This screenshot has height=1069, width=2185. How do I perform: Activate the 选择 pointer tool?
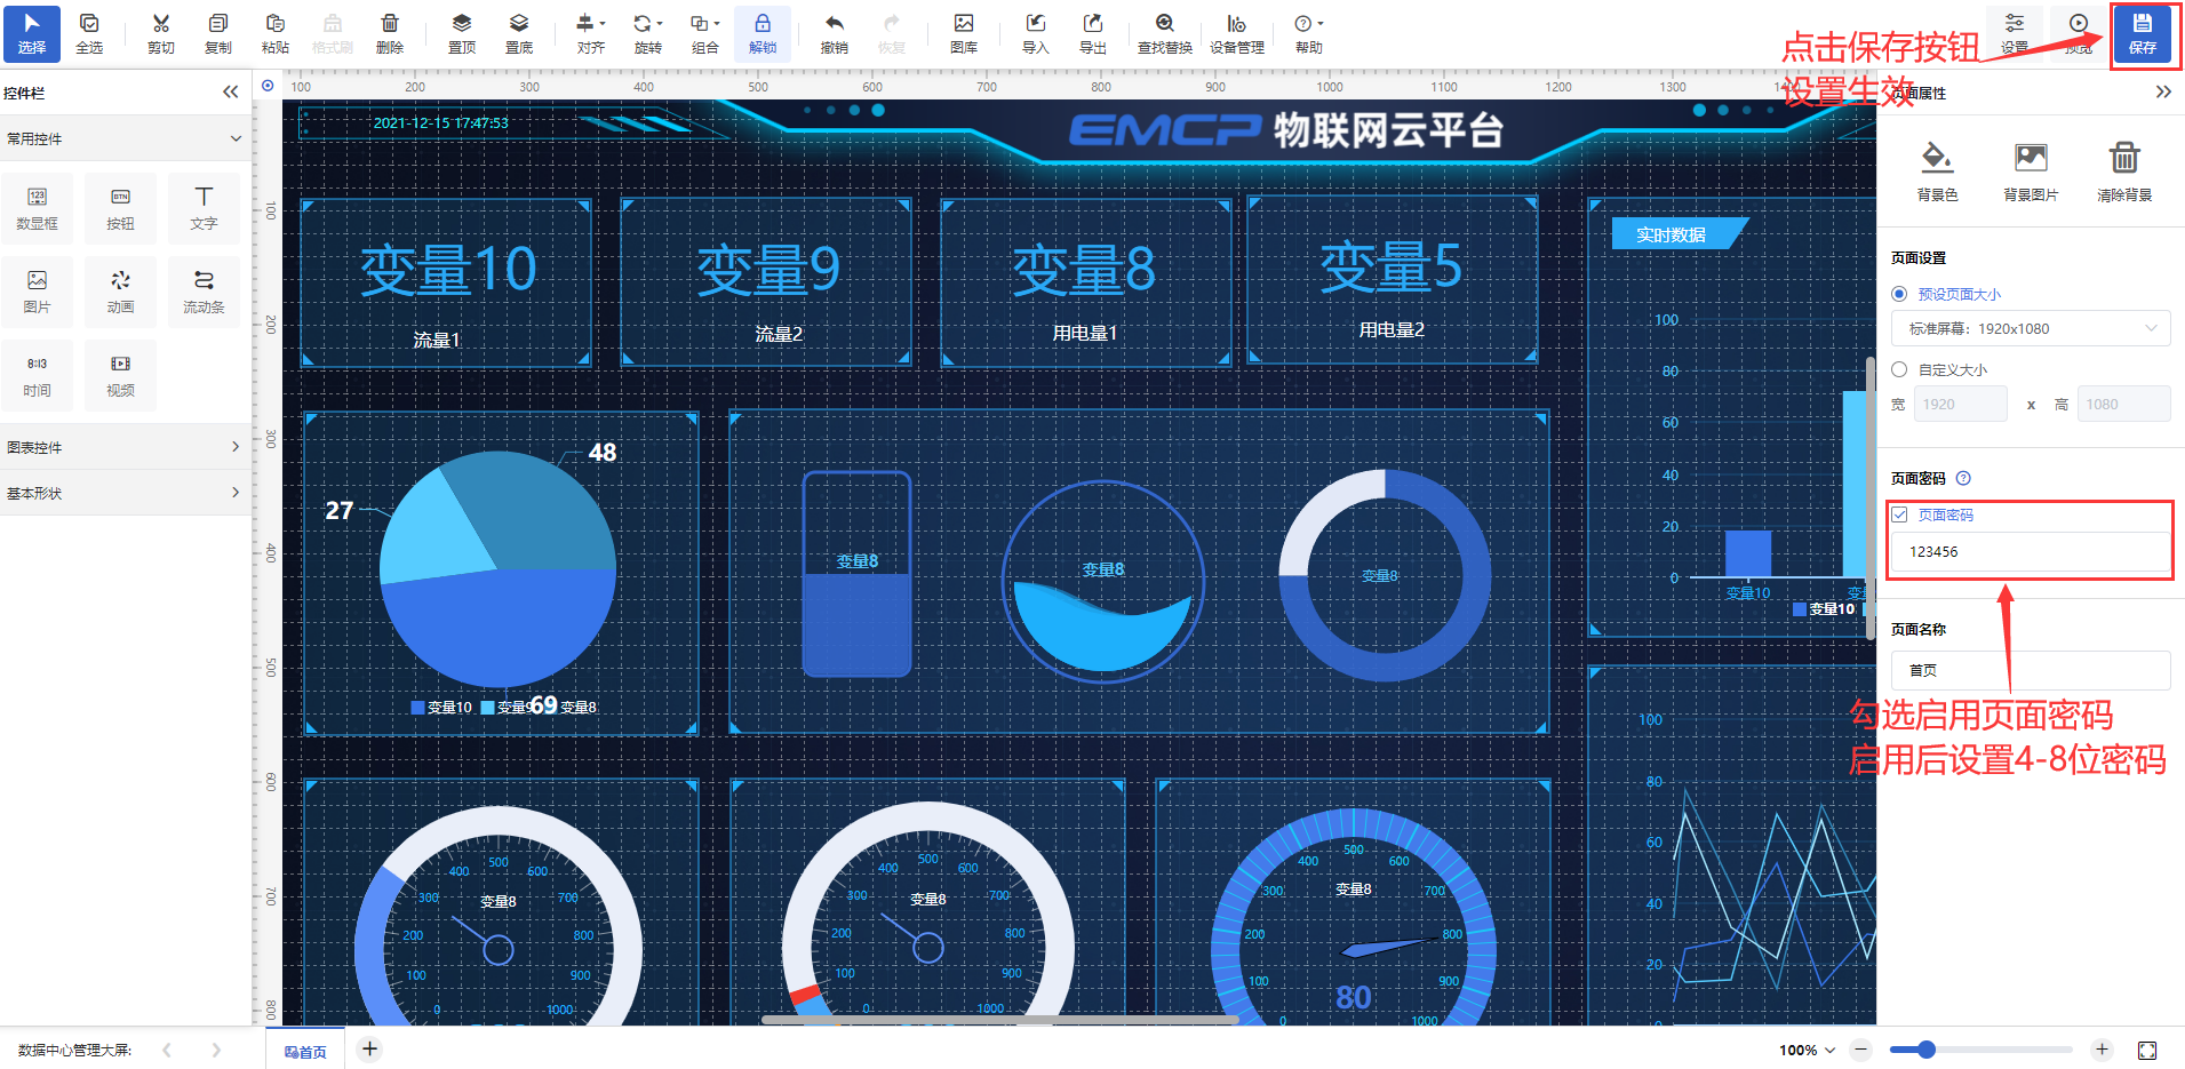coord(32,33)
